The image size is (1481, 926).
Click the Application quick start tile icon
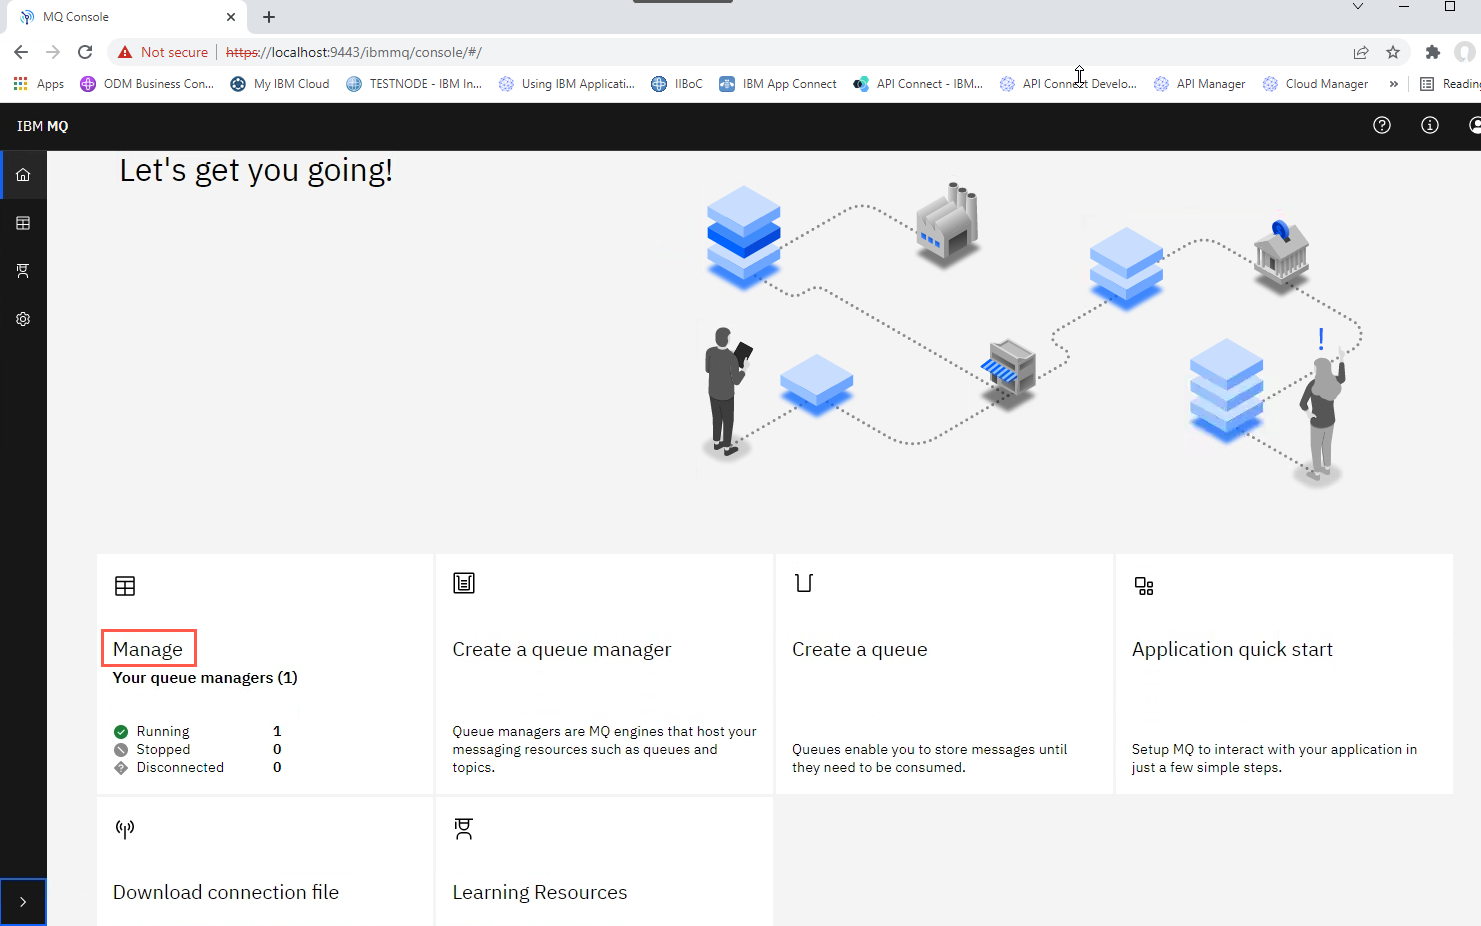coord(1144,586)
